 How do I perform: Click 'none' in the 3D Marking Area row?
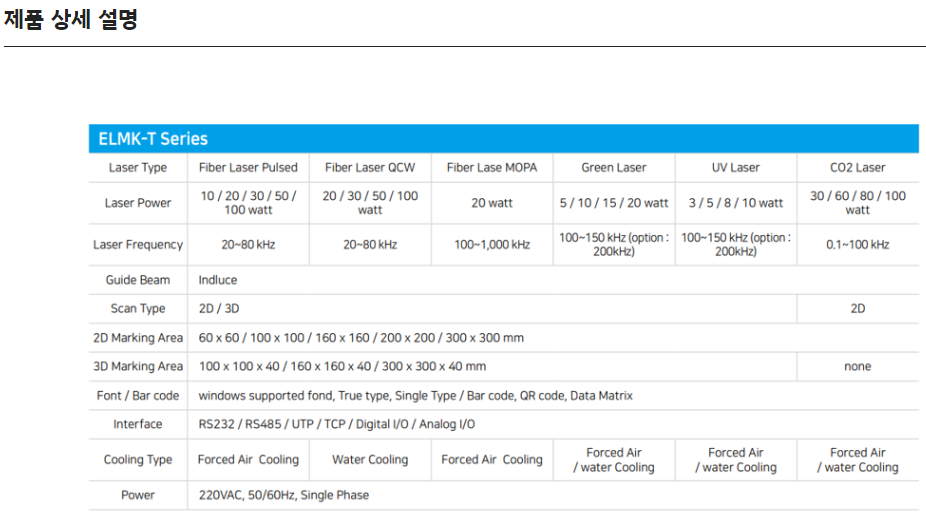(x=857, y=367)
